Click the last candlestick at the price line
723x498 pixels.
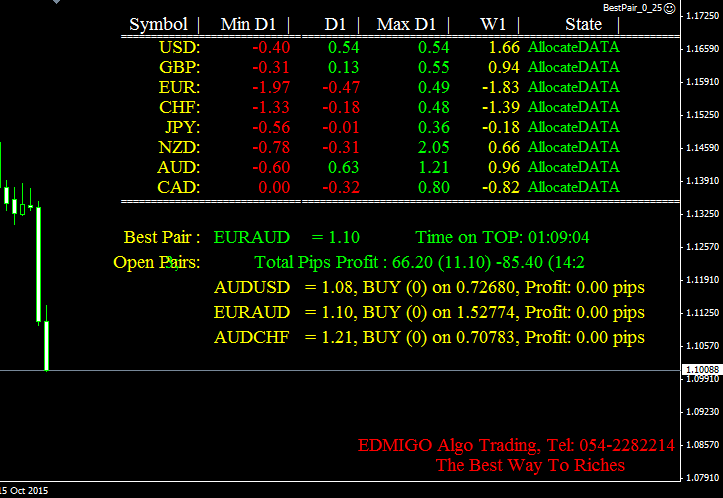pyautogui.click(x=47, y=345)
